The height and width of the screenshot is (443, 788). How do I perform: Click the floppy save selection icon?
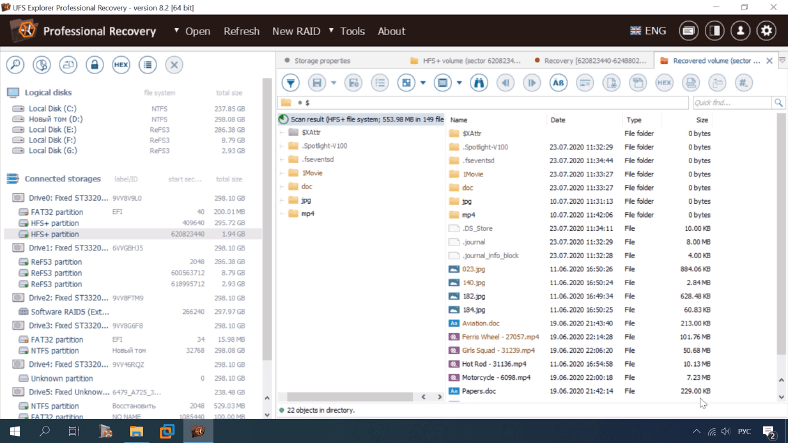point(317,83)
